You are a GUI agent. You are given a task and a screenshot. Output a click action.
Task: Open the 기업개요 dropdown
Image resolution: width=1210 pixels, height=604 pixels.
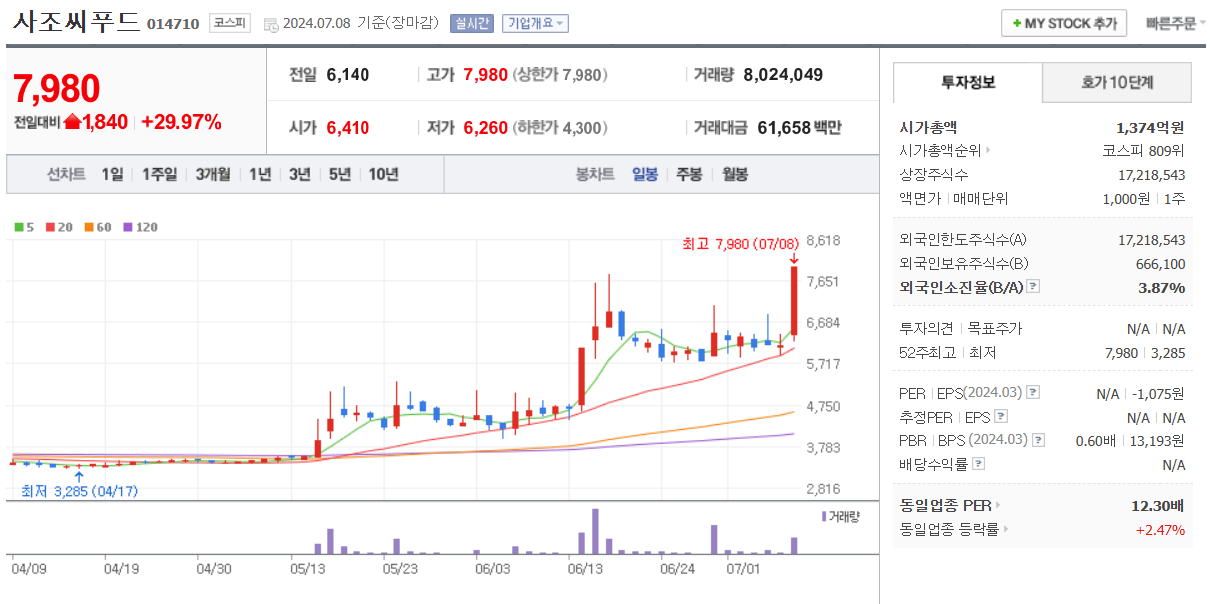535,23
